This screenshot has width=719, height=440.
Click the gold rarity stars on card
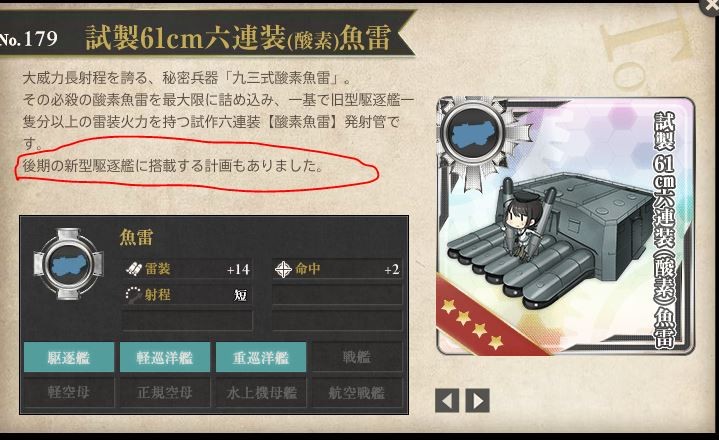(x=472, y=326)
